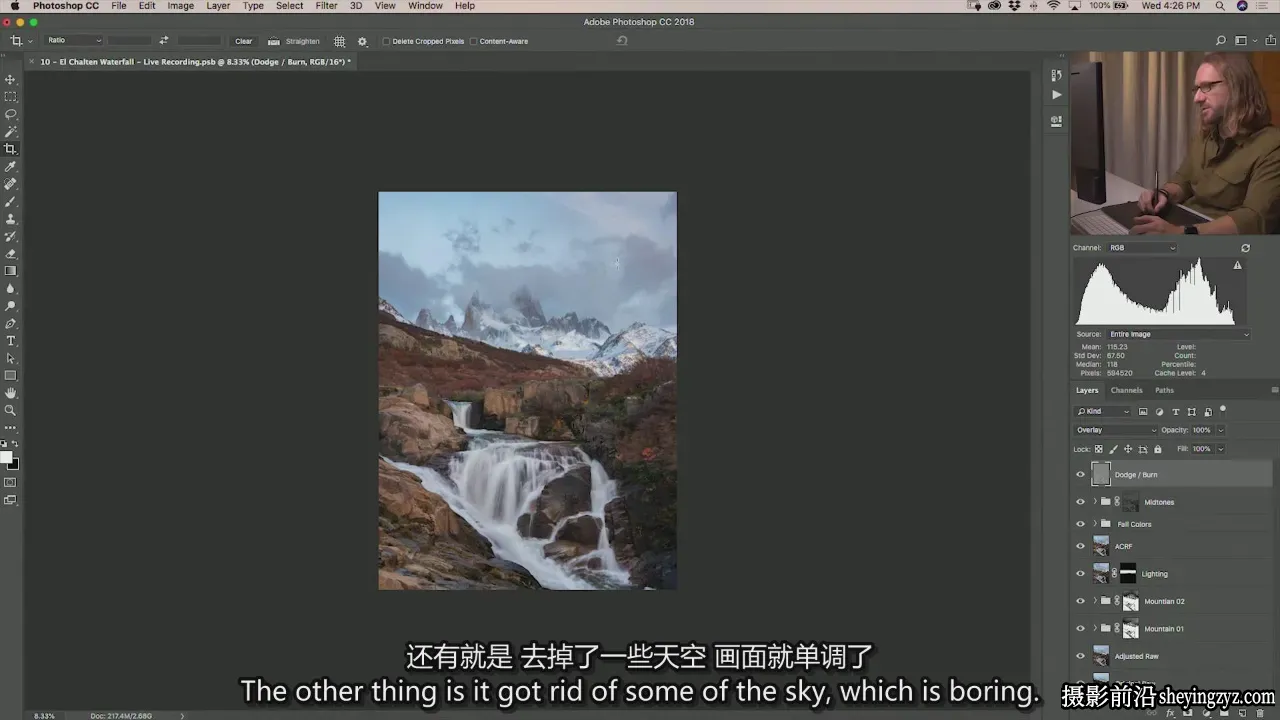Screen dimensions: 1280x720
Task: Select the Eraser tool
Action: 11,254
